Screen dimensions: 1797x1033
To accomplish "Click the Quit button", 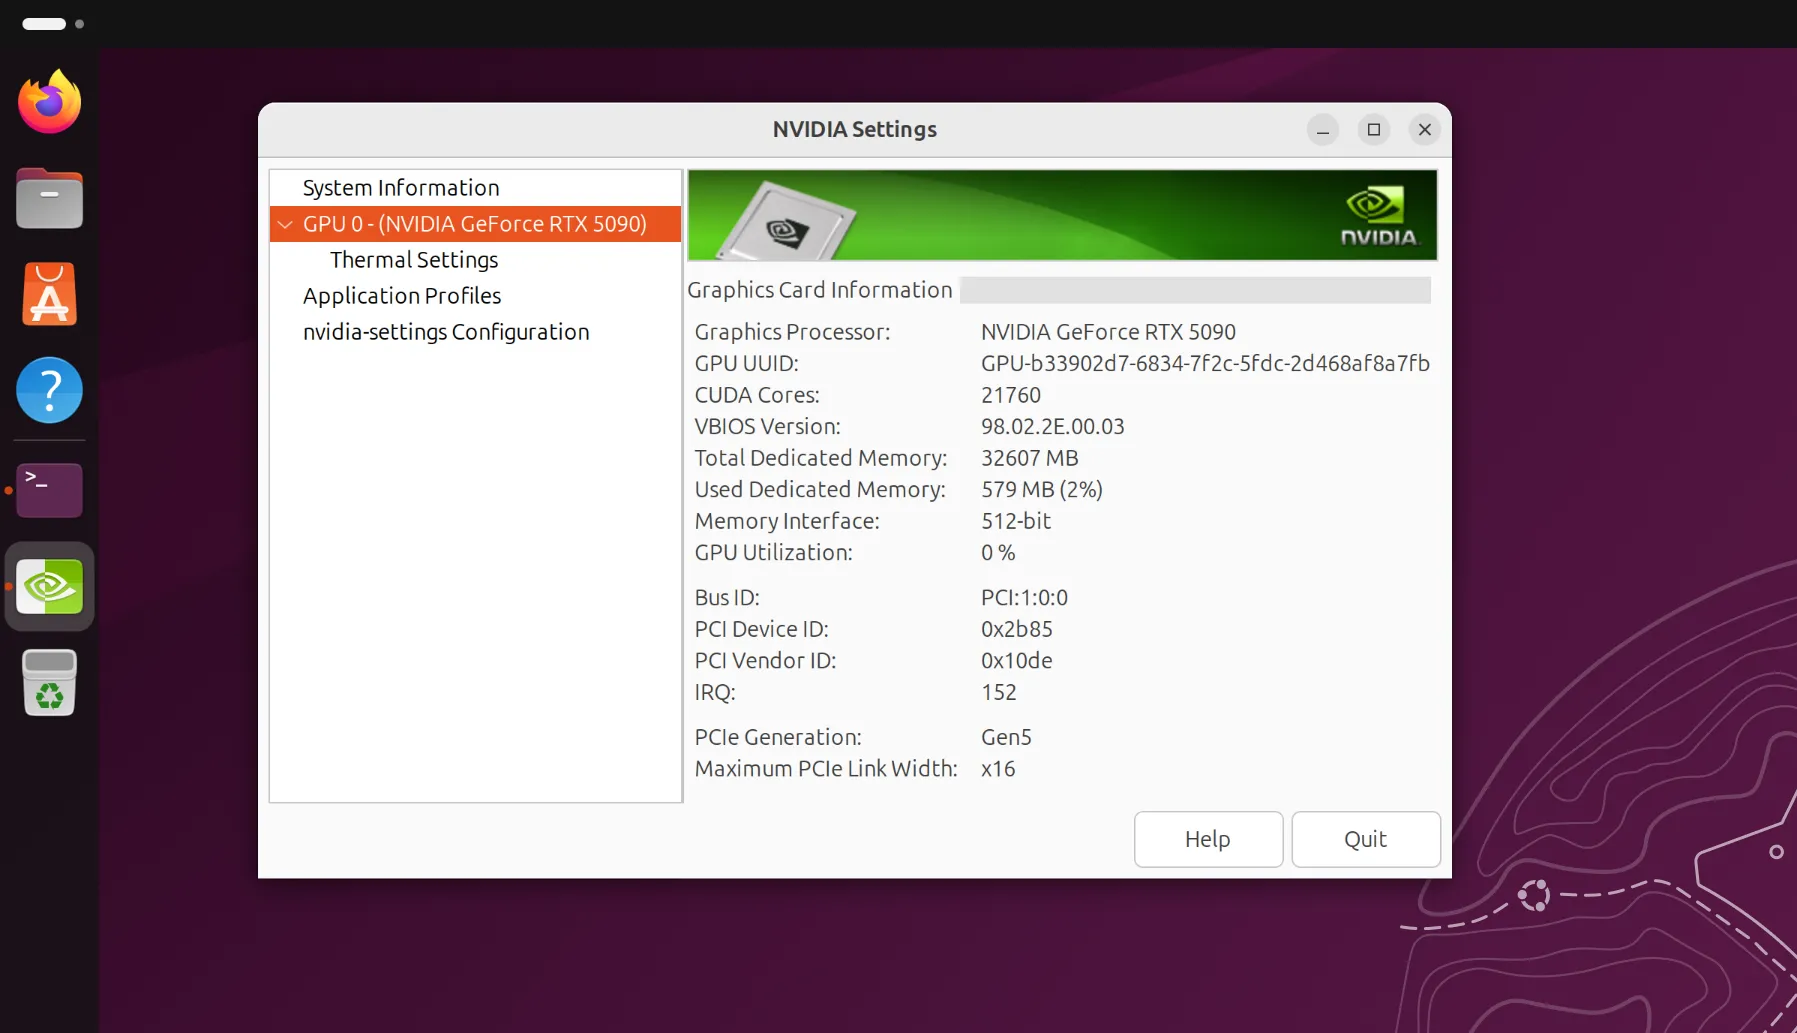I will pos(1365,839).
